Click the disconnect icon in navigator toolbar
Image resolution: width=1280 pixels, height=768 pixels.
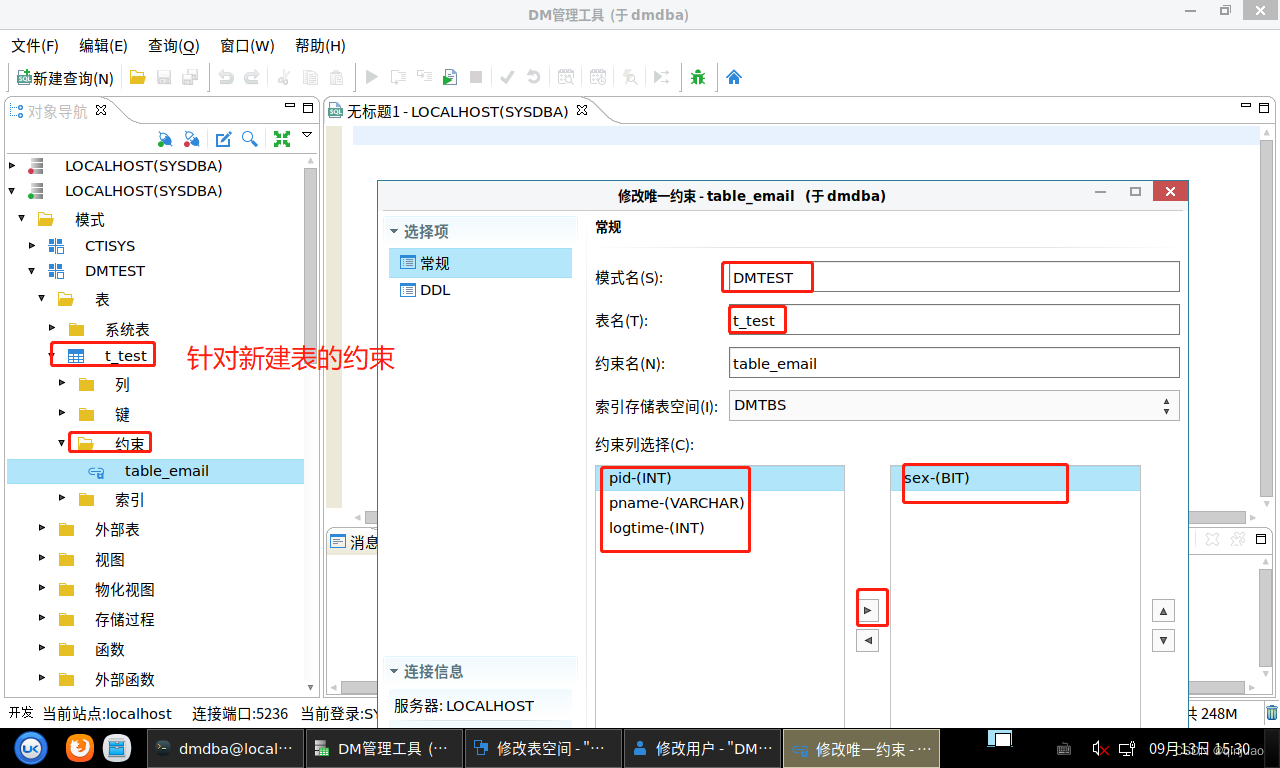[x=191, y=139]
